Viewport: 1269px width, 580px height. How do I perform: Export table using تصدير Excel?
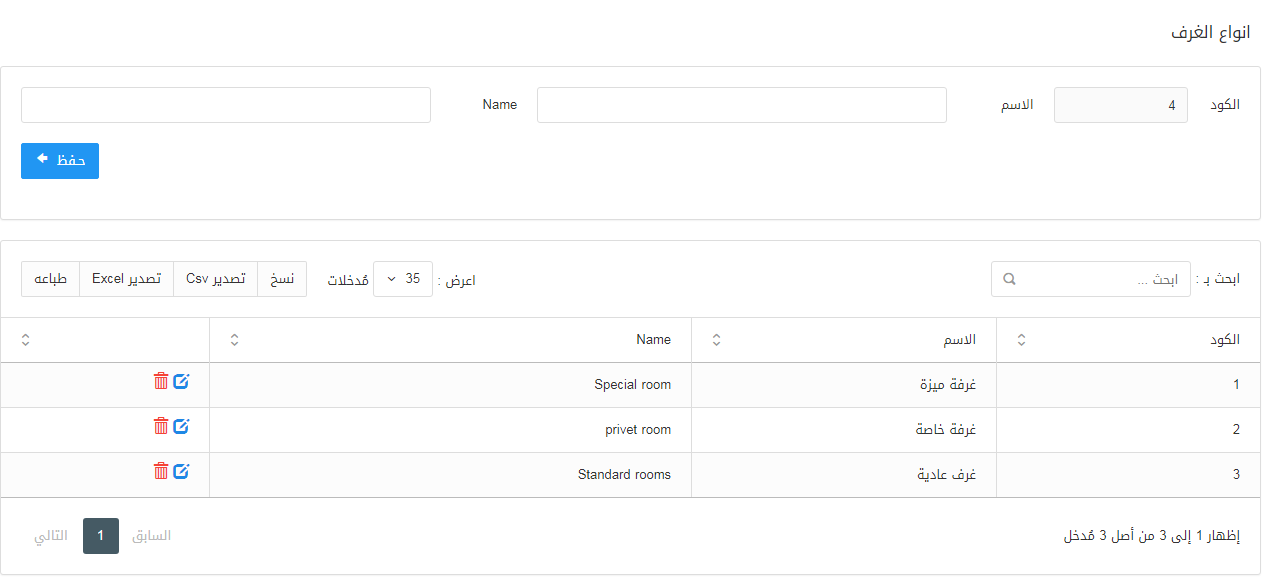[126, 279]
